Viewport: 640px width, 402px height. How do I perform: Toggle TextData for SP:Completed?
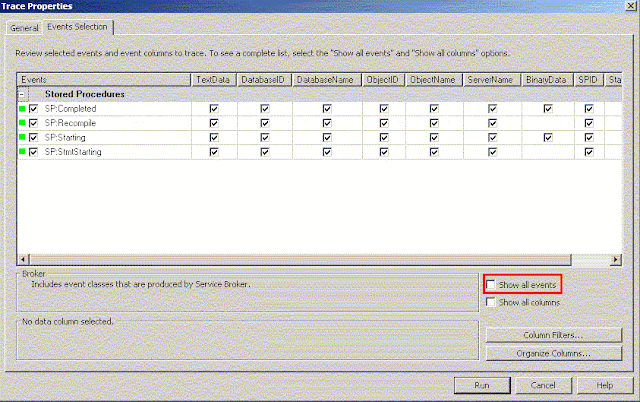[214, 109]
